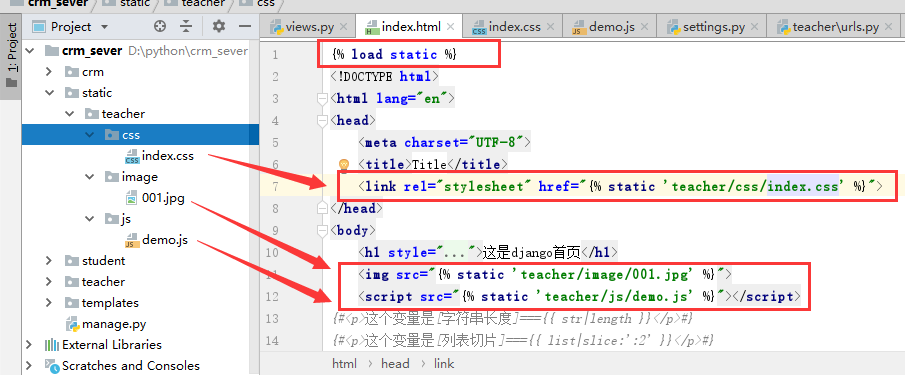Fold the html tag at line 3
This screenshot has height=375, width=905.
(x=323, y=99)
